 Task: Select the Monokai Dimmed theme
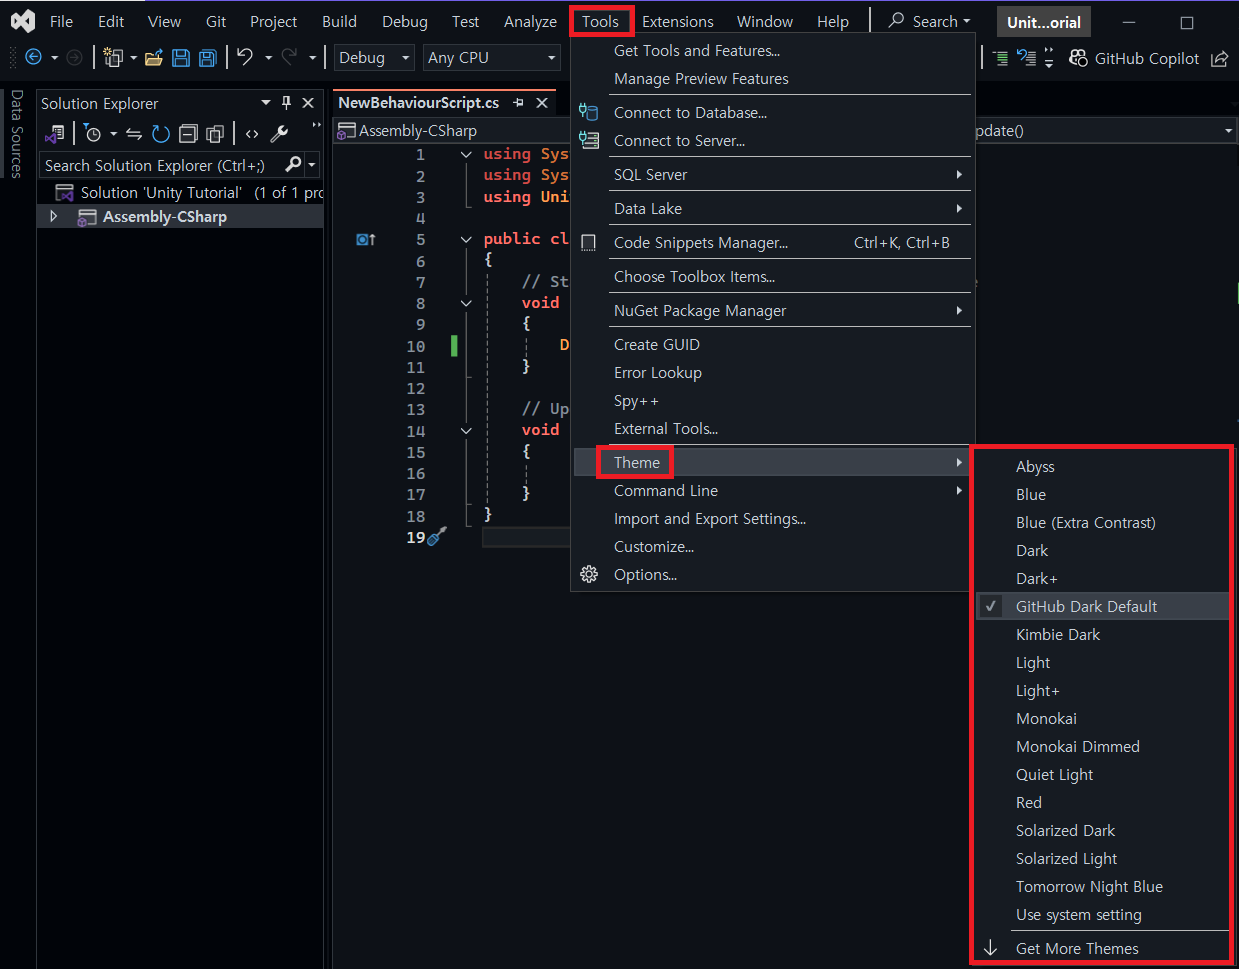point(1102,746)
